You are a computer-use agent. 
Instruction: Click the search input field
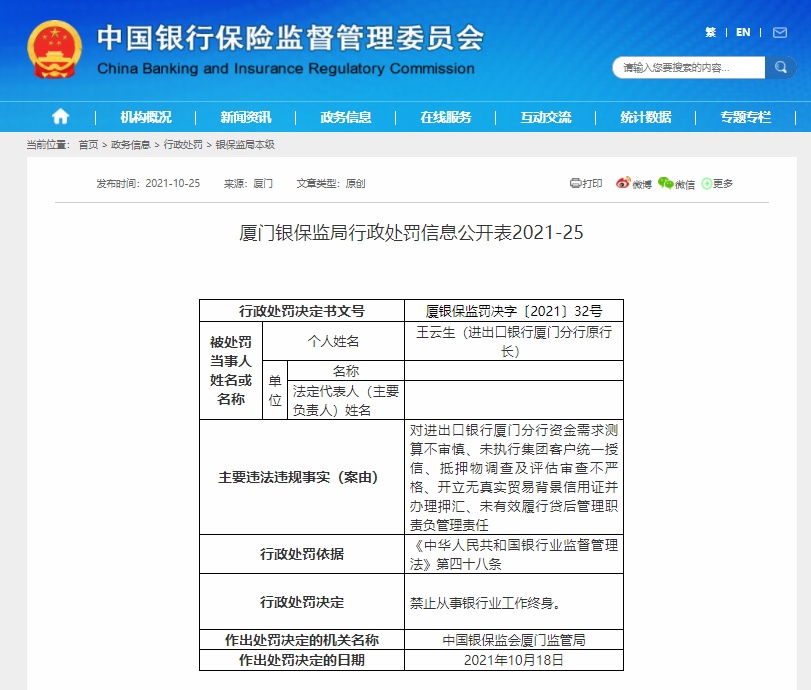684,67
